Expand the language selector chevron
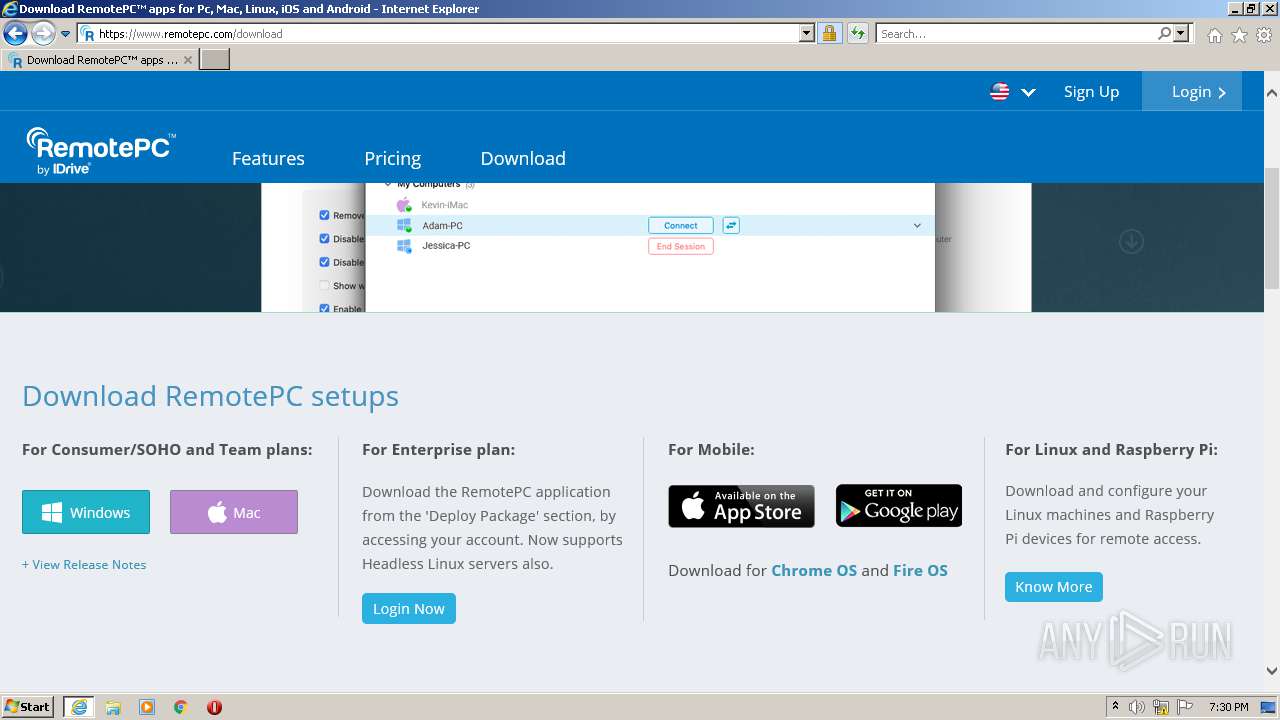The height and width of the screenshot is (720, 1280). 1028,92
